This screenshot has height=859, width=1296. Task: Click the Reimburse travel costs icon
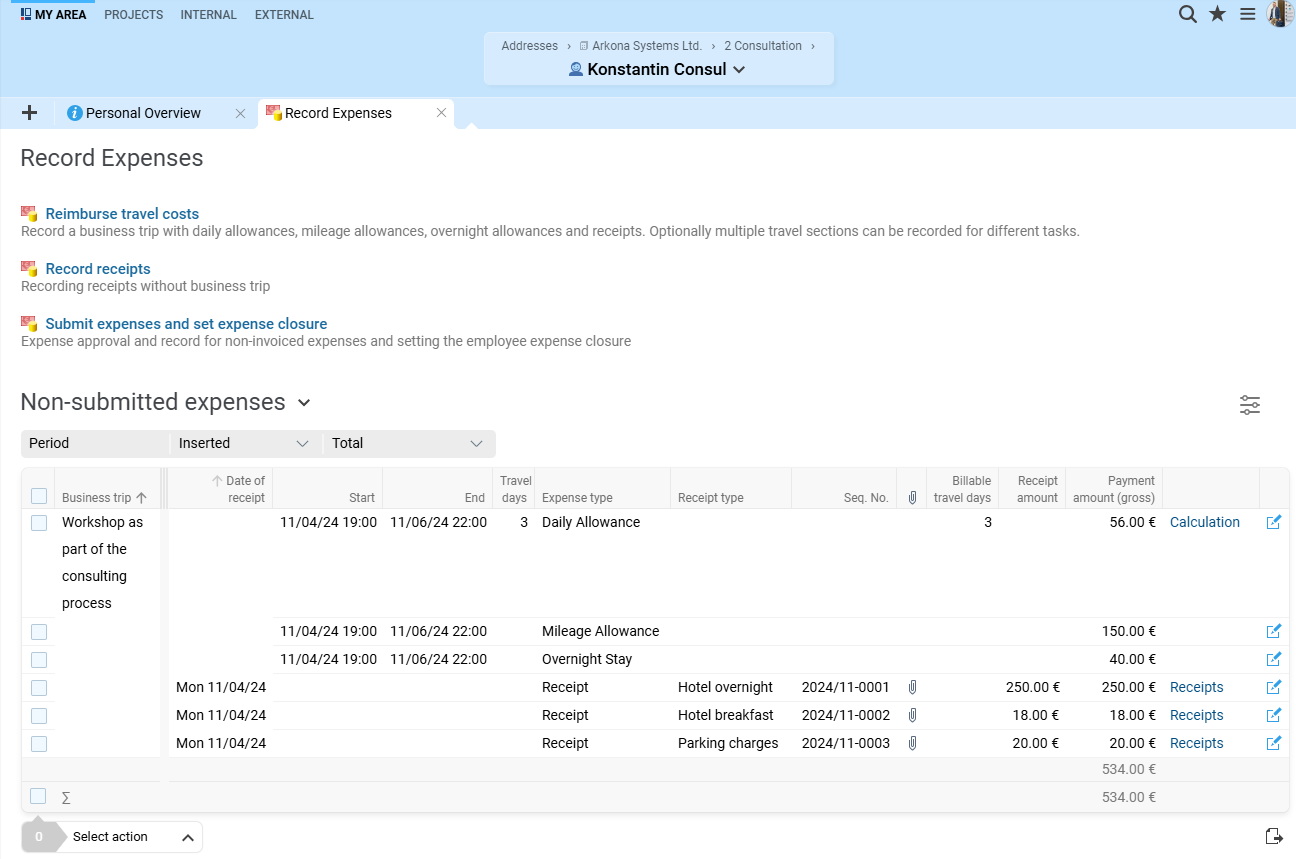tap(29, 213)
